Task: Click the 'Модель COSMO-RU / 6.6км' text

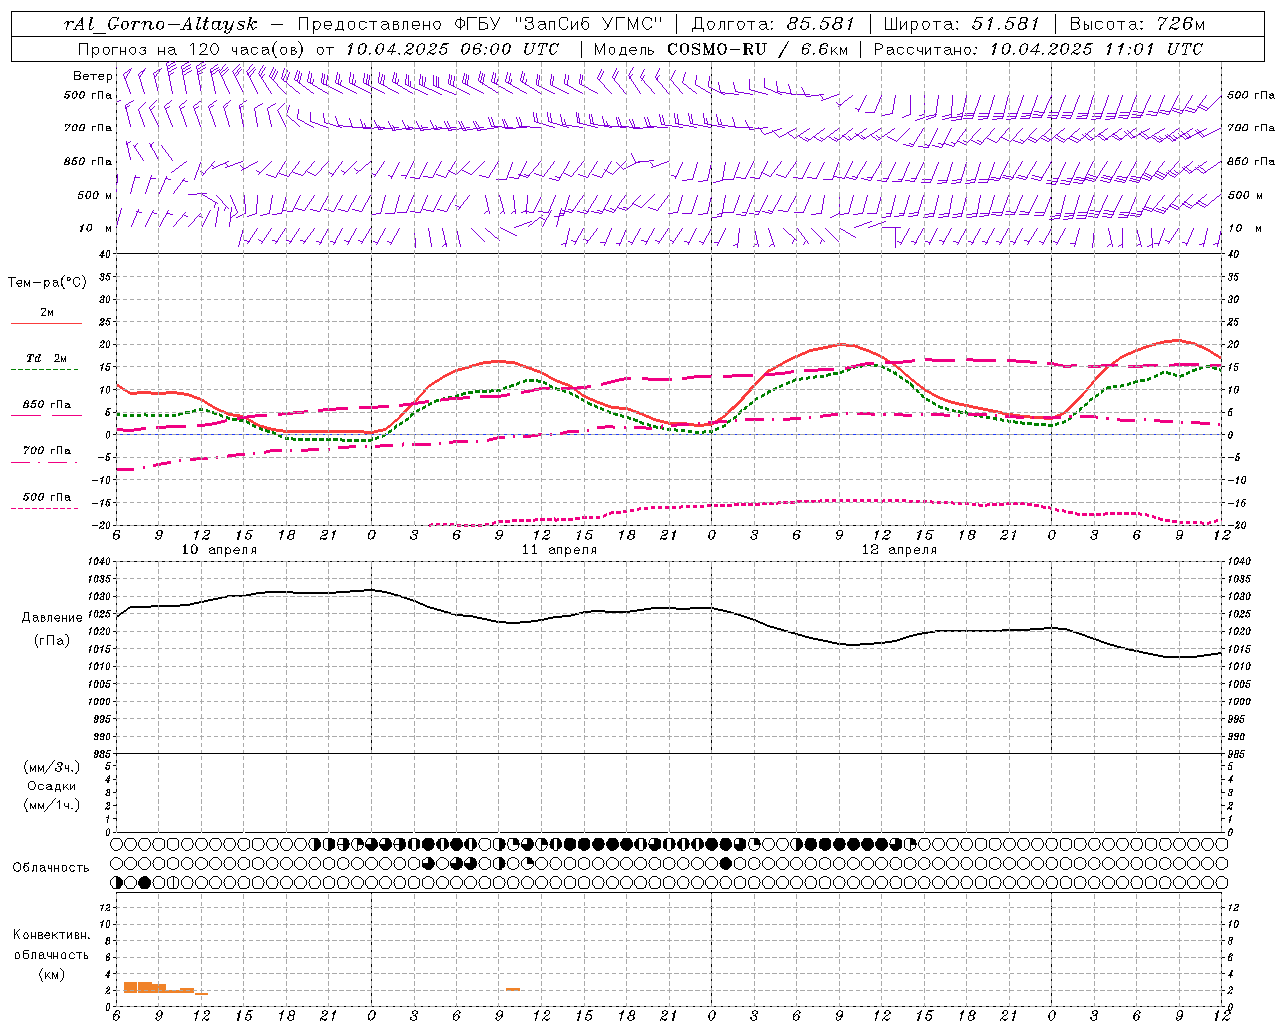Action: point(720,49)
